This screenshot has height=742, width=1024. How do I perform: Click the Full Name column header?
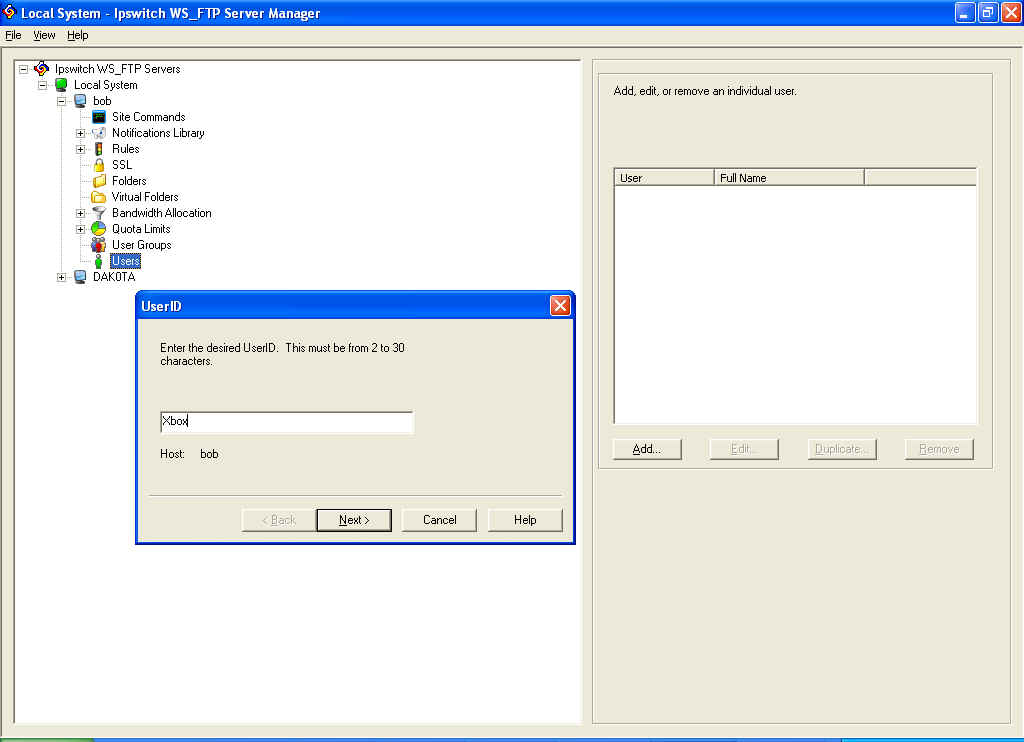pos(789,178)
